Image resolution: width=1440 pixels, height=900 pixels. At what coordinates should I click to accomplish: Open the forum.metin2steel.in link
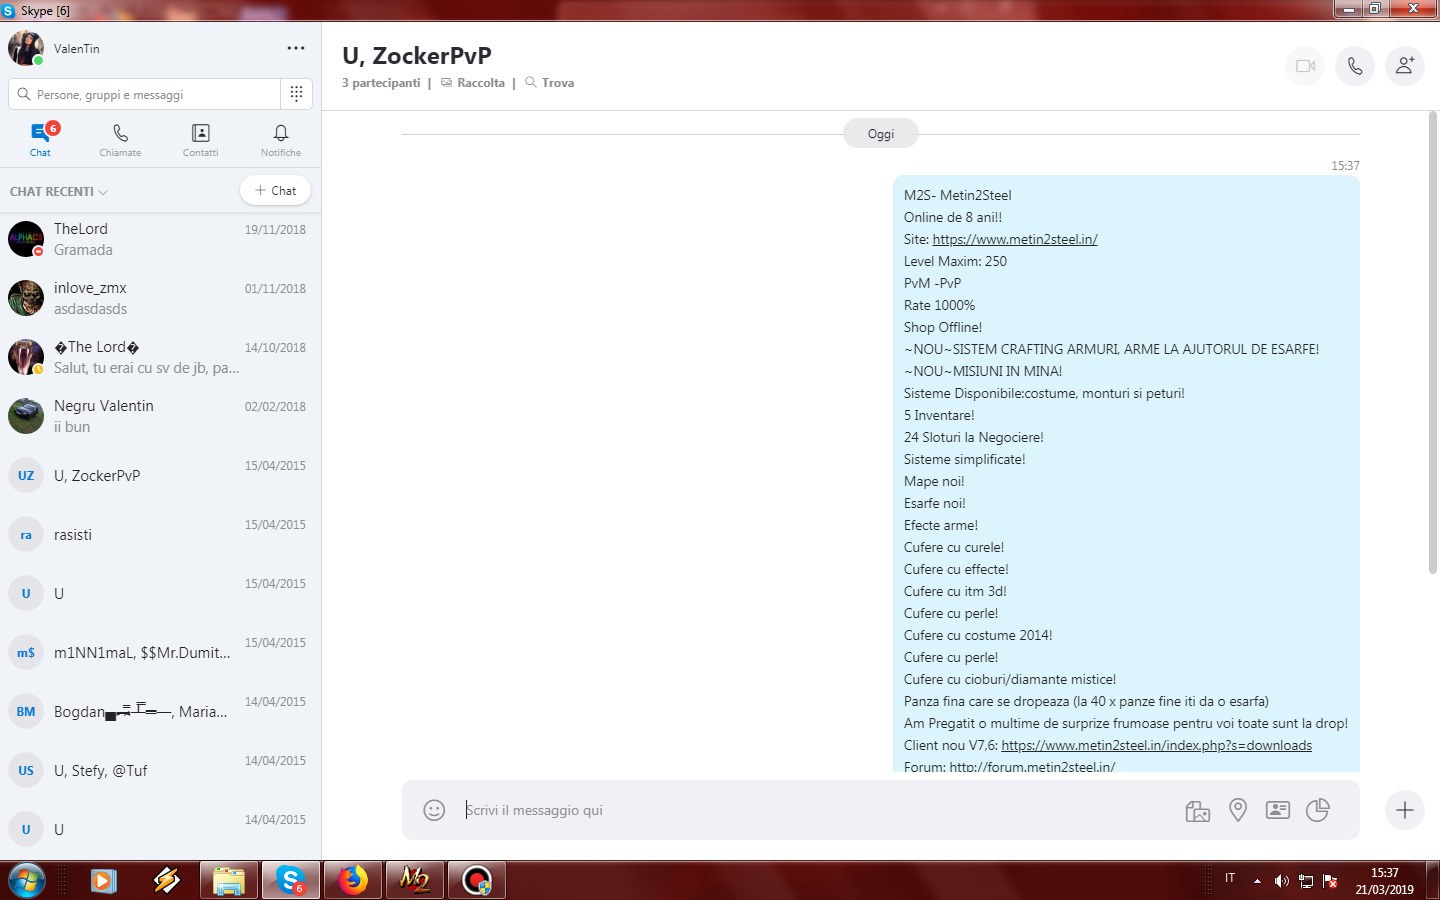pos(1032,767)
